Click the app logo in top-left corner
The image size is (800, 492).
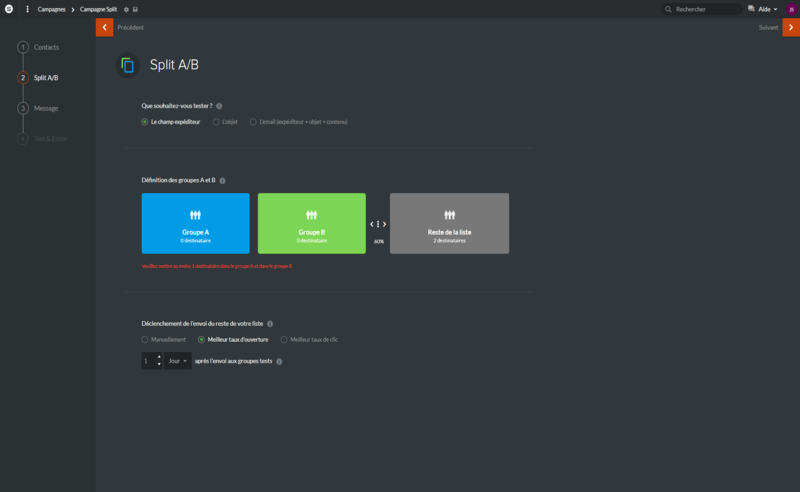click(x=8, y=9)
